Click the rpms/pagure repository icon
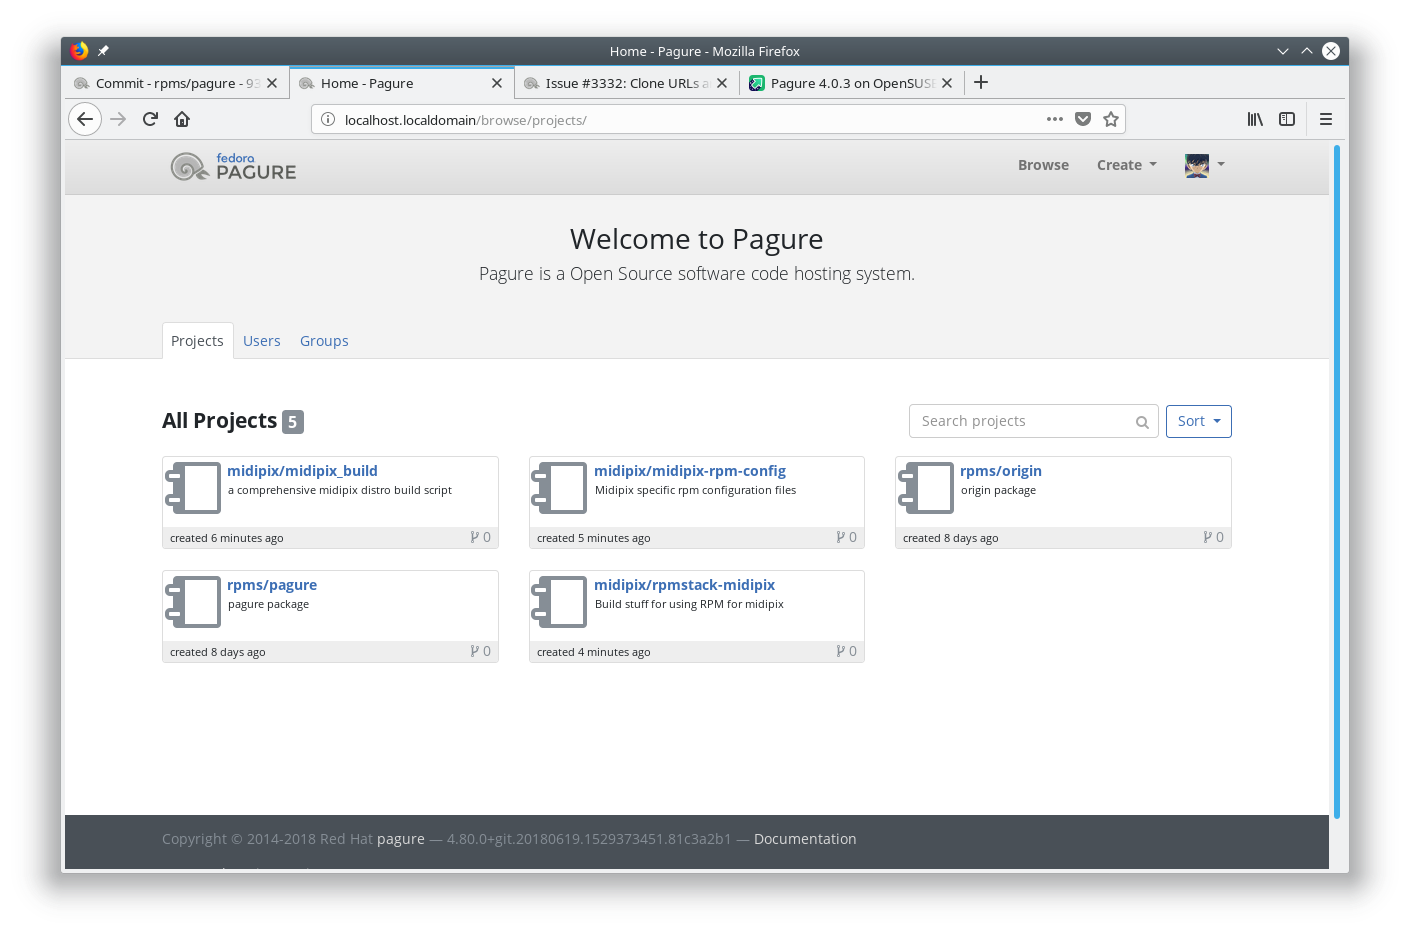The image size is (1410, 934). 193,602
